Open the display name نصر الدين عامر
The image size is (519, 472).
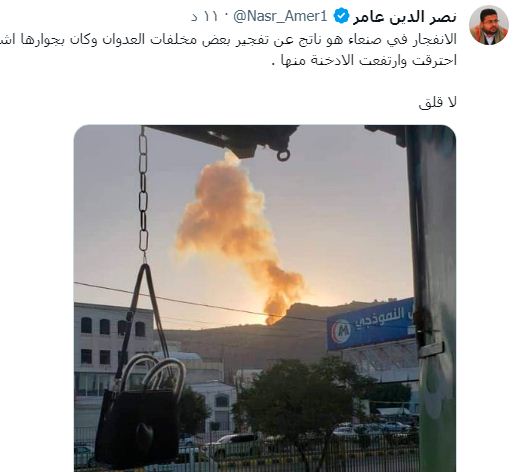(405, 17)
